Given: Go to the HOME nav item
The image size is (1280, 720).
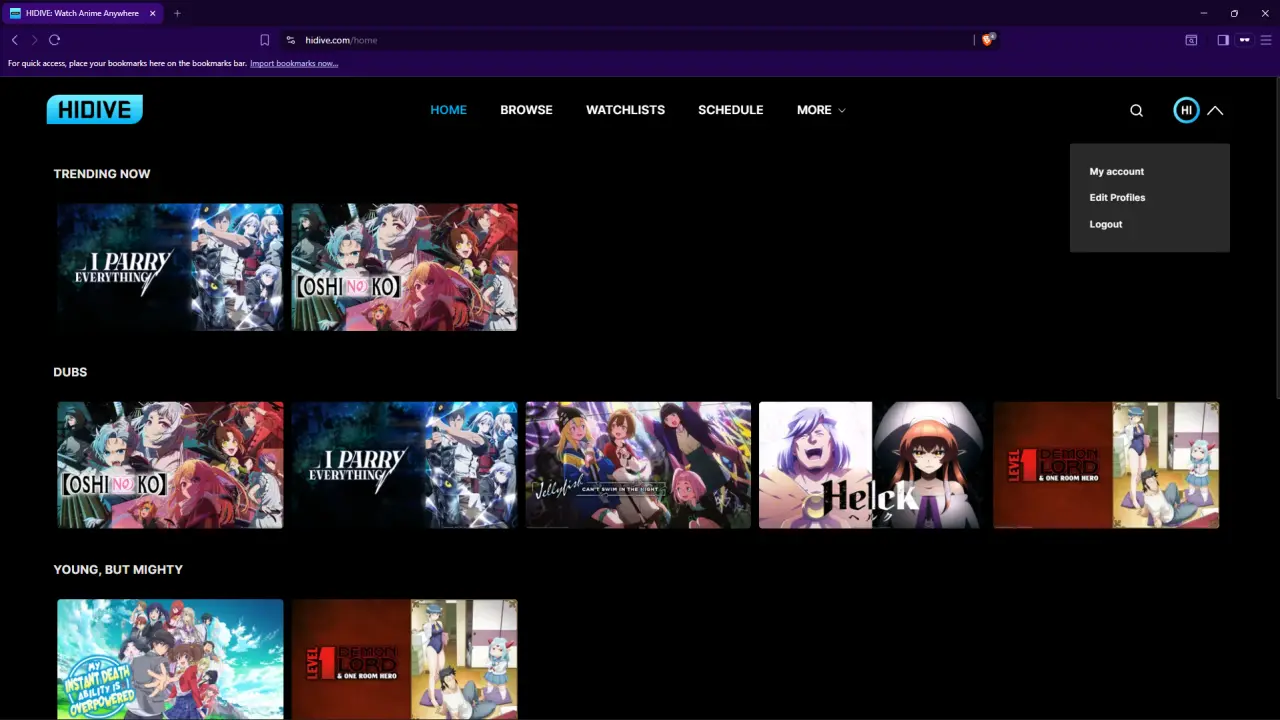Looking at the screenshot, I should (448, 110).
